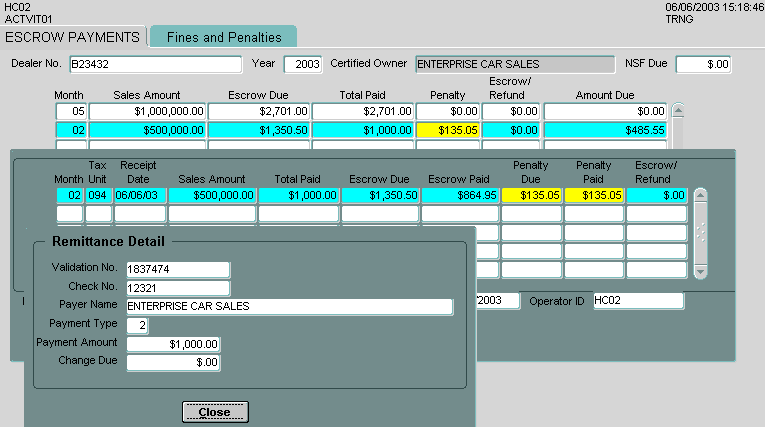Click the partially hidden date field ending in 2003

click(x=497, y=301)
